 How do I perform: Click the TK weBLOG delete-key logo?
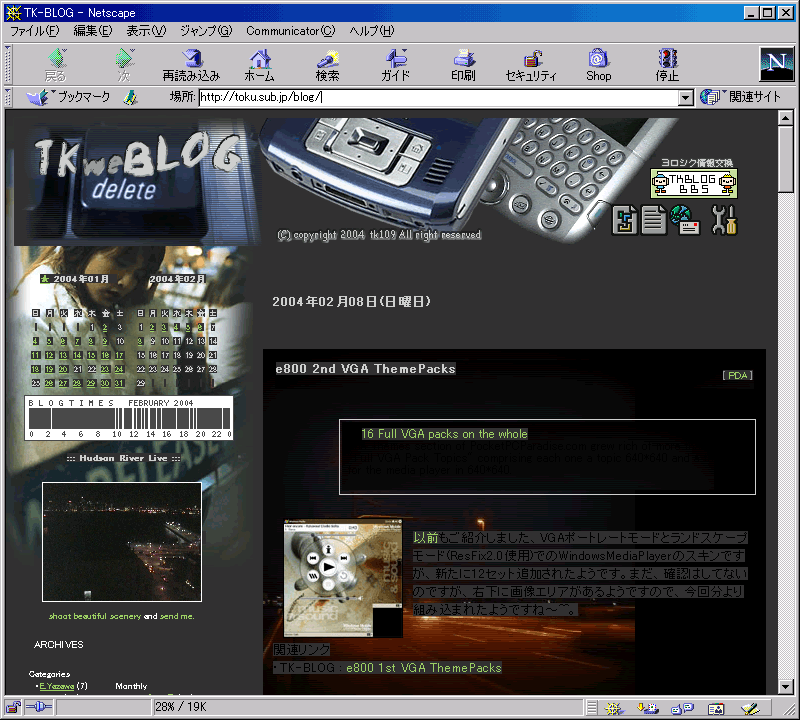click(x=138, y=182)
